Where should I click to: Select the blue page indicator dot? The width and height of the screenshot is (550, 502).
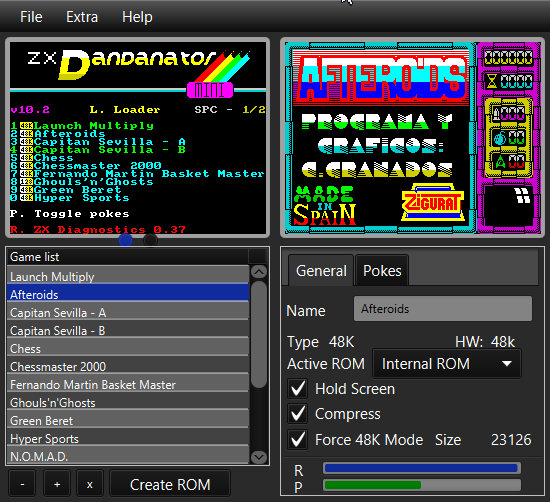[x=126, y=240]
